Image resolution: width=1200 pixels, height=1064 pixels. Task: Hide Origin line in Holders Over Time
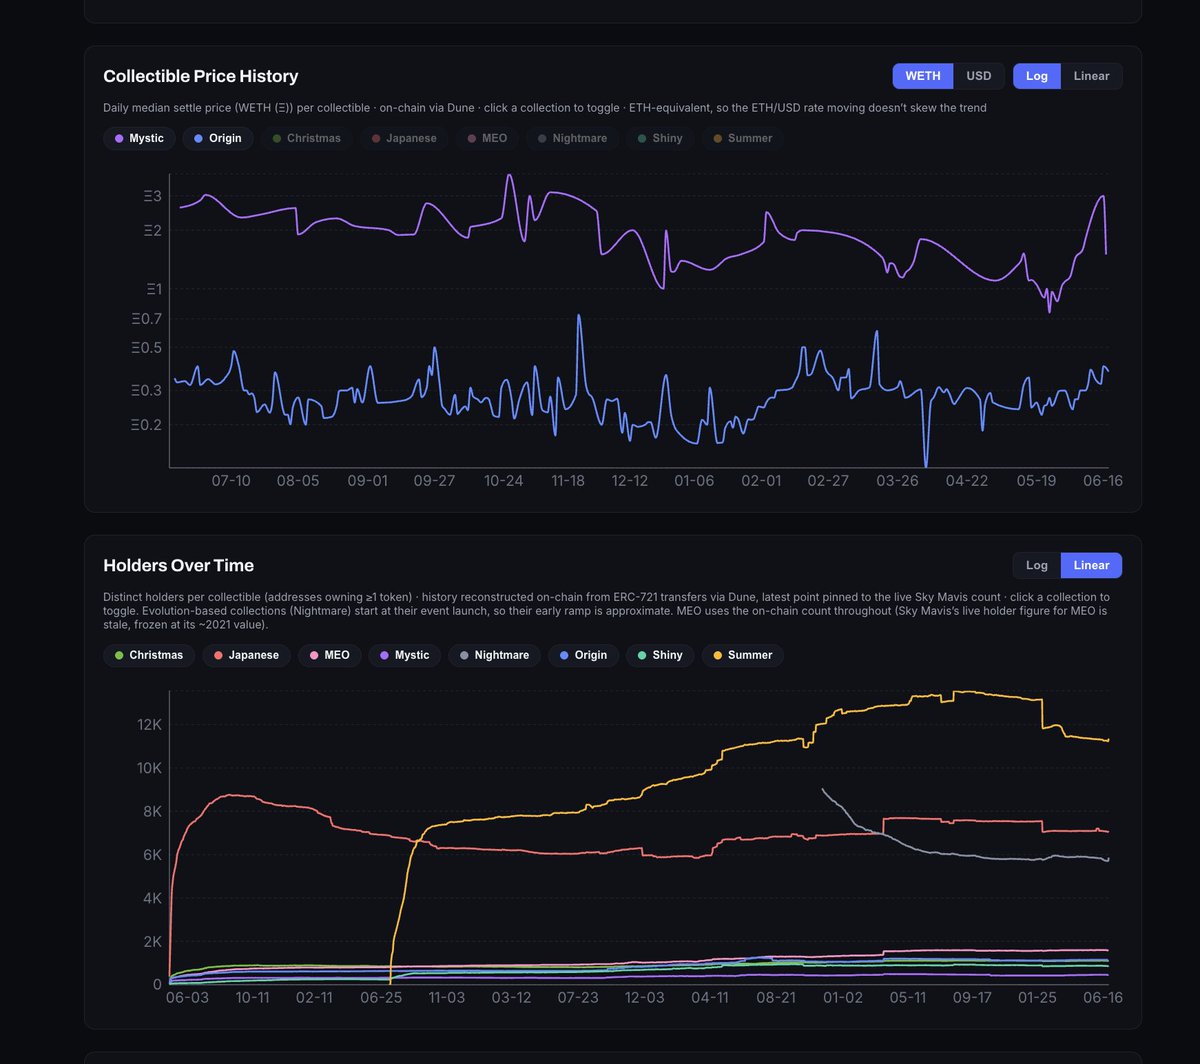(583, 655)
